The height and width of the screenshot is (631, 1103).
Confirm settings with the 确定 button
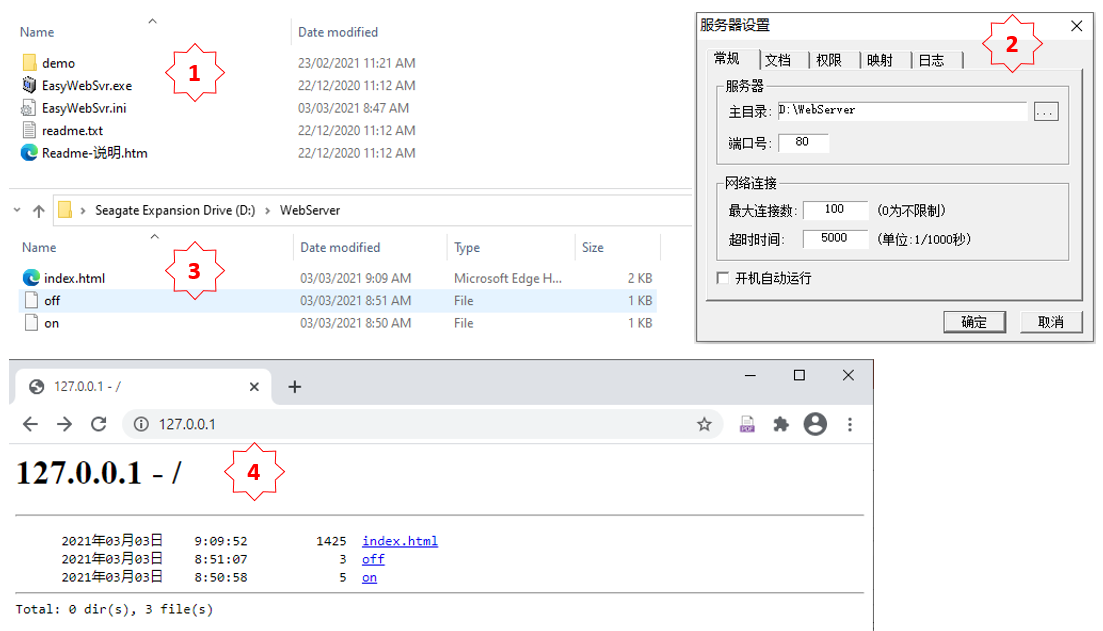click(x=974, y=321)
